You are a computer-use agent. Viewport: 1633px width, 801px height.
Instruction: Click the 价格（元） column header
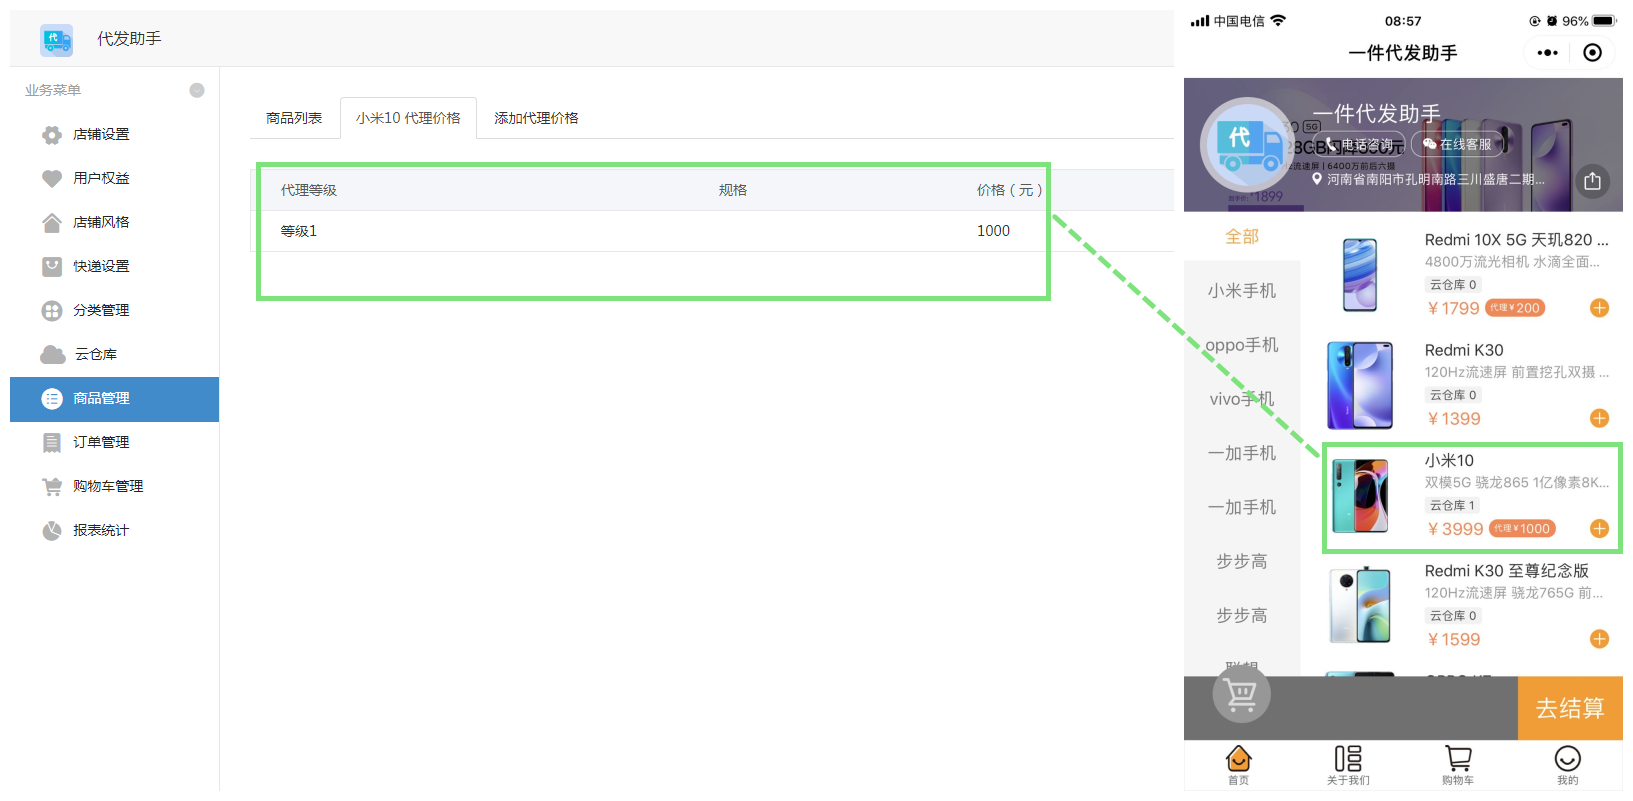1010,190
